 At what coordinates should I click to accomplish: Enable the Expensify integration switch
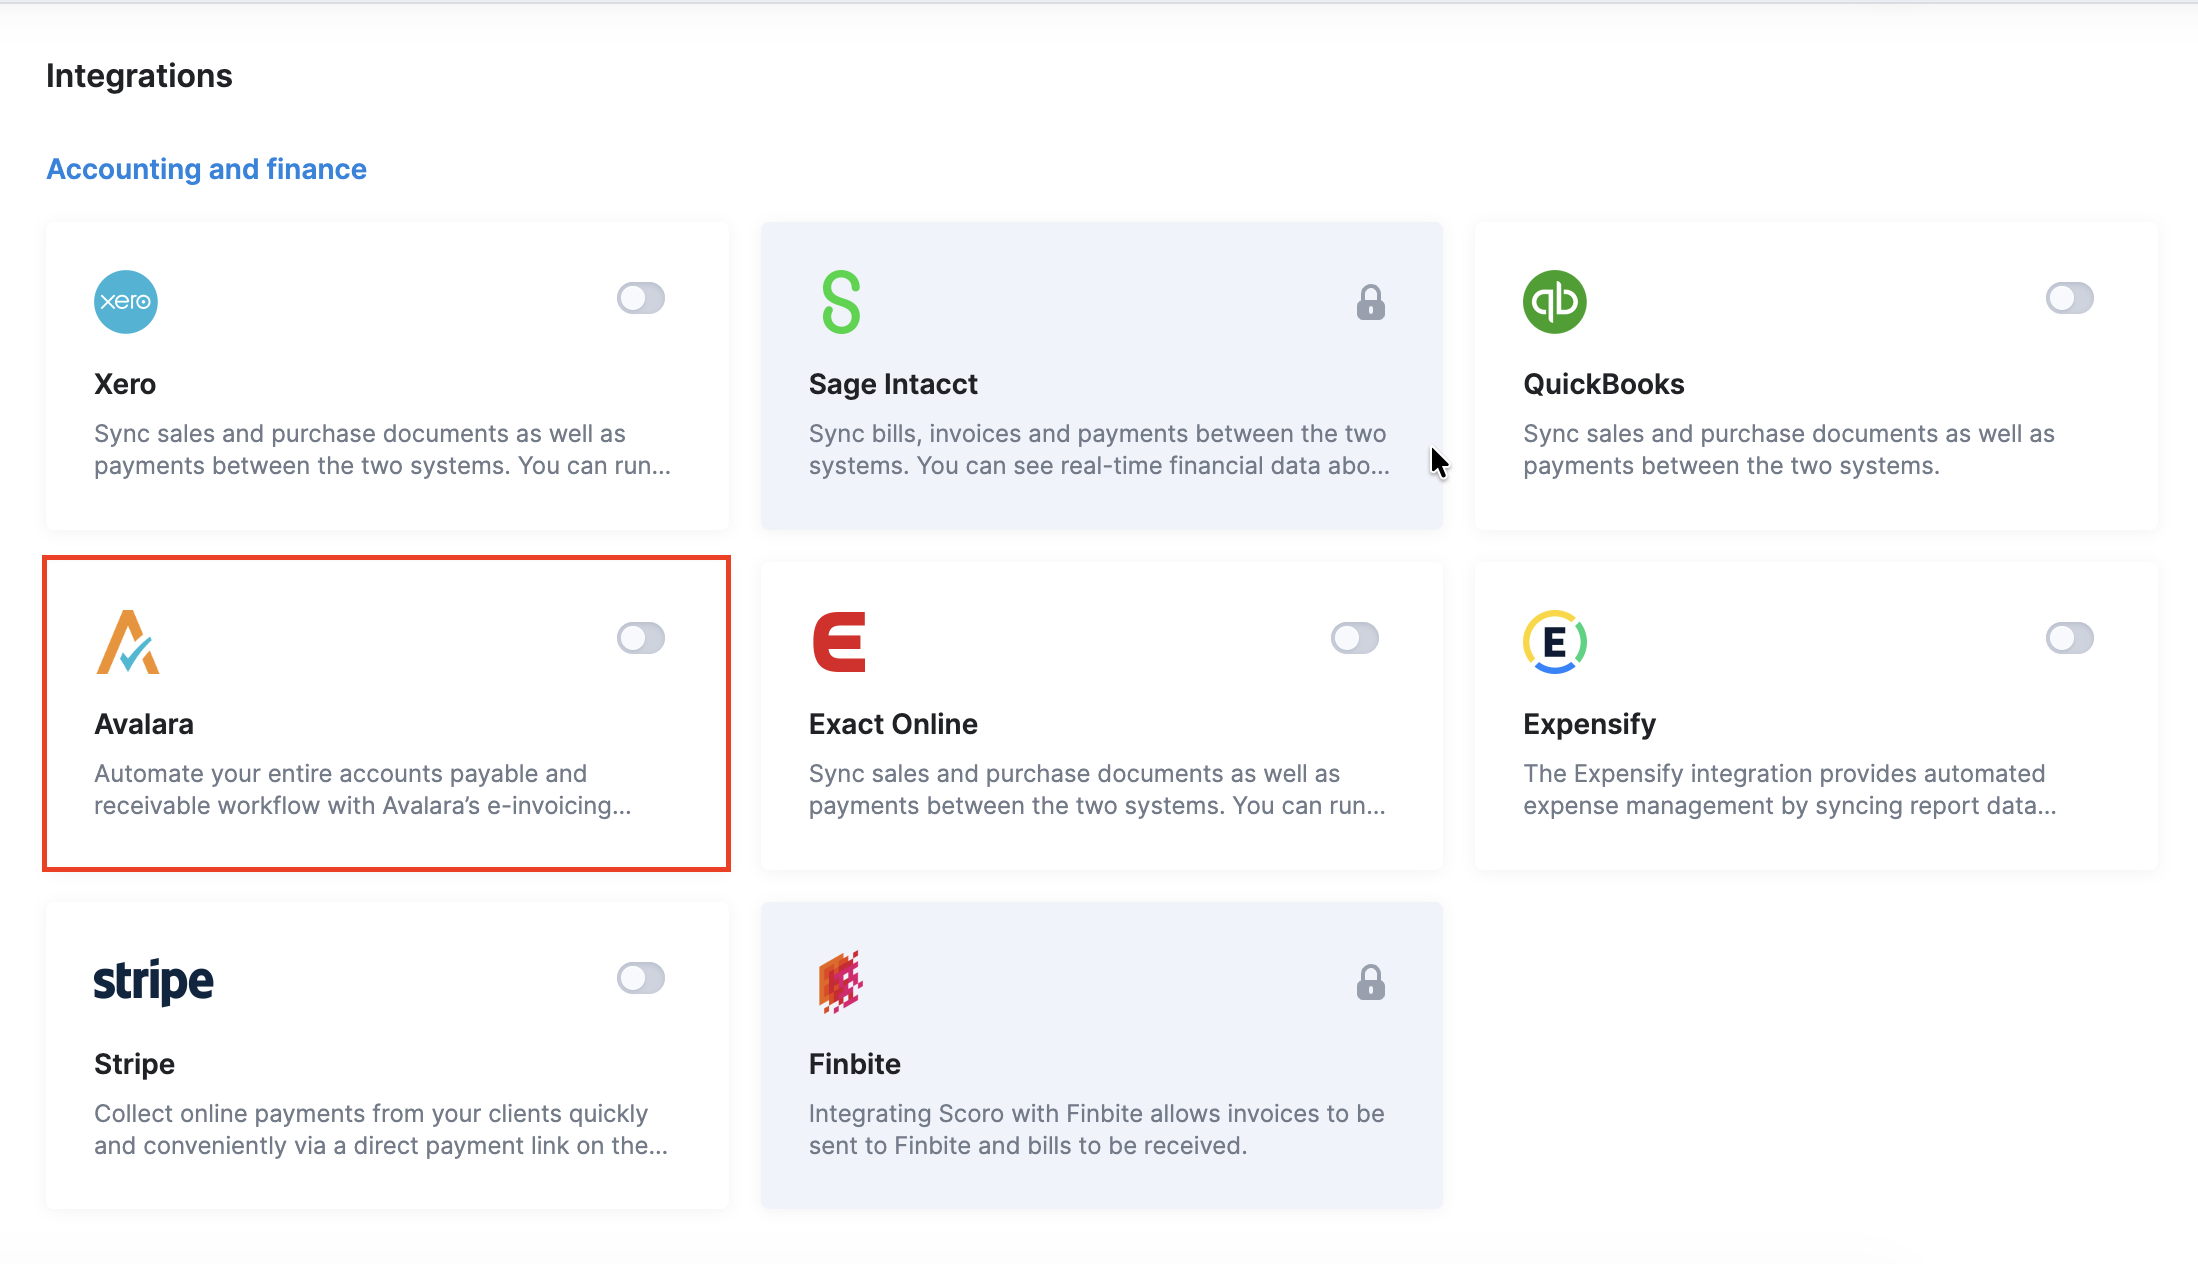(2069, 638)
